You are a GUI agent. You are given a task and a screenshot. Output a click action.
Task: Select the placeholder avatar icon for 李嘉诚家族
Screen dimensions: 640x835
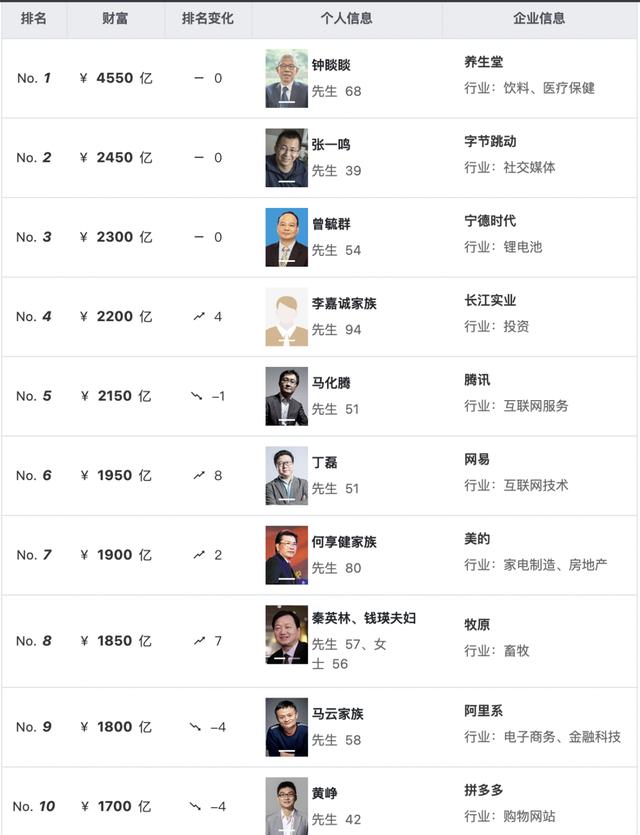(x=286, y=317)
